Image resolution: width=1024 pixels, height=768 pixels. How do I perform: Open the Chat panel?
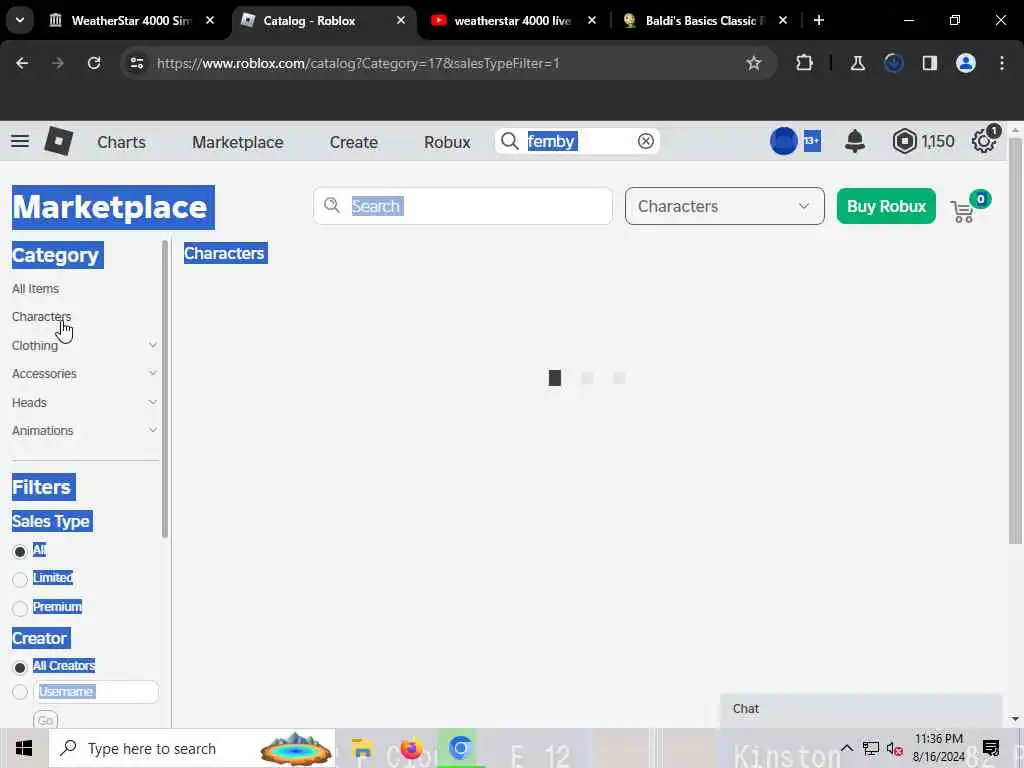pos(861,709)
